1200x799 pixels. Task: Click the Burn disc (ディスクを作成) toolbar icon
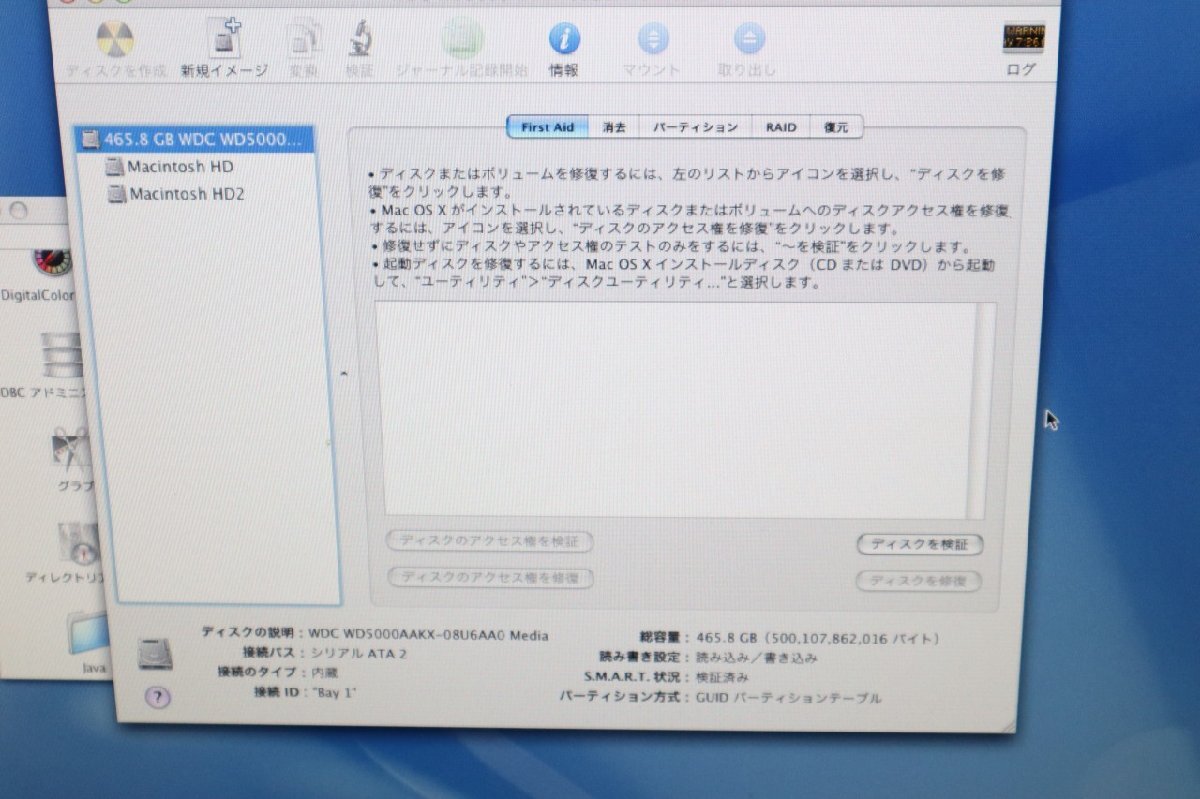[116, 41]
